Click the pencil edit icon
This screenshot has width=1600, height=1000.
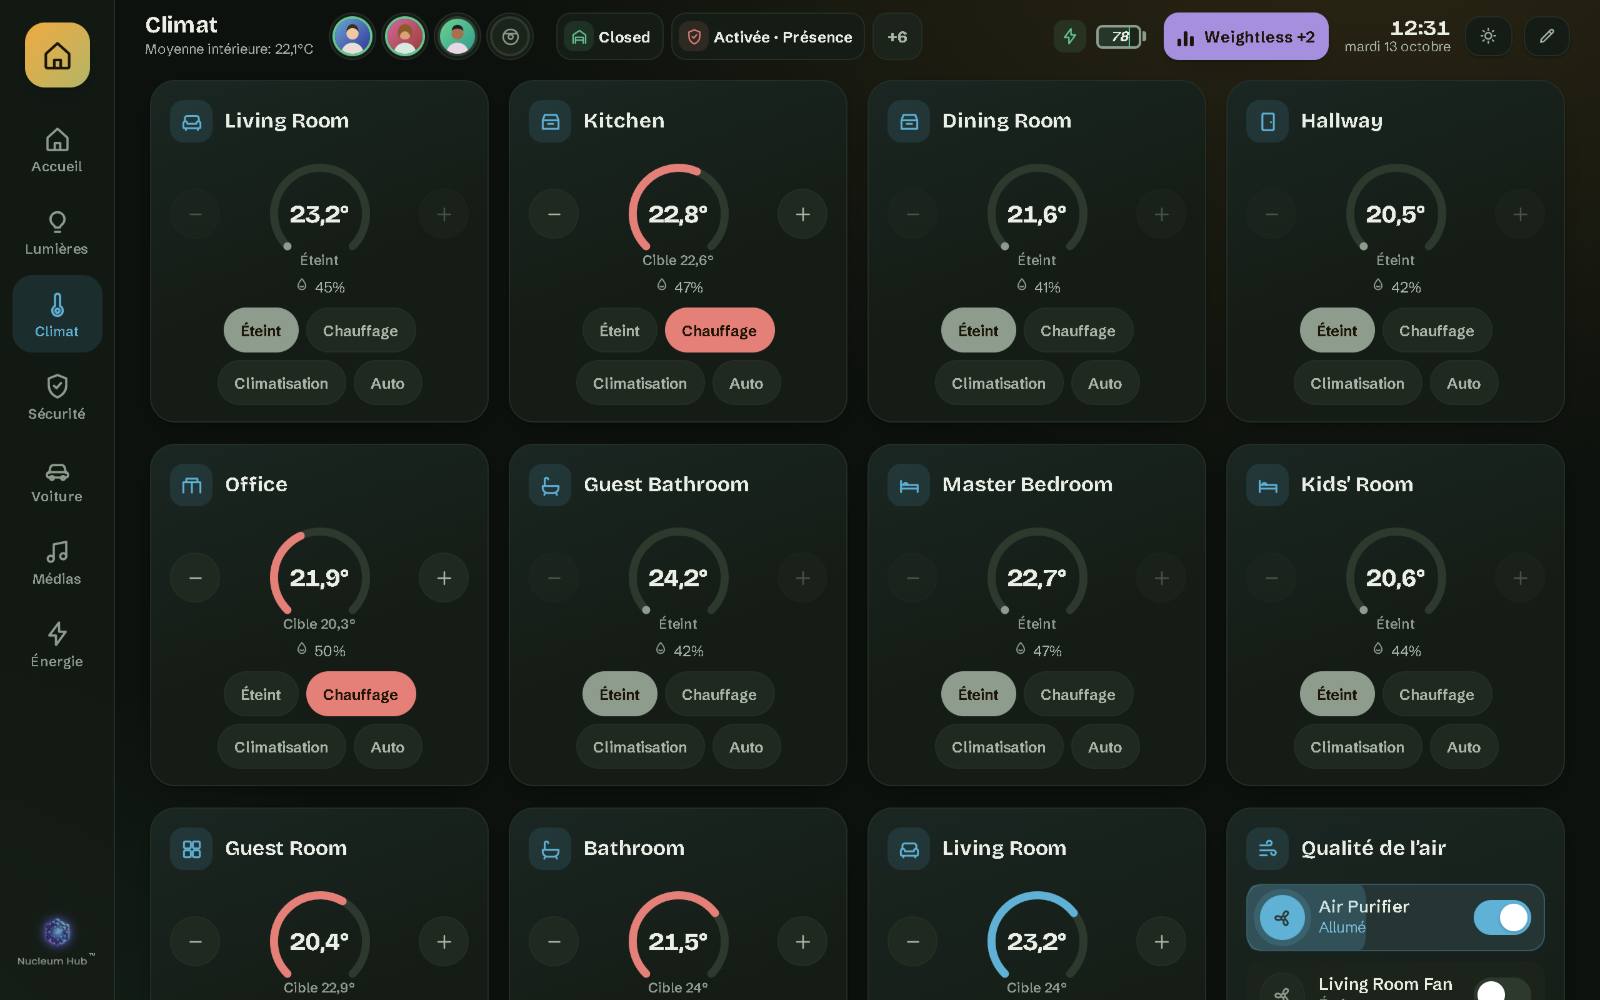[x=1546, y=36]
